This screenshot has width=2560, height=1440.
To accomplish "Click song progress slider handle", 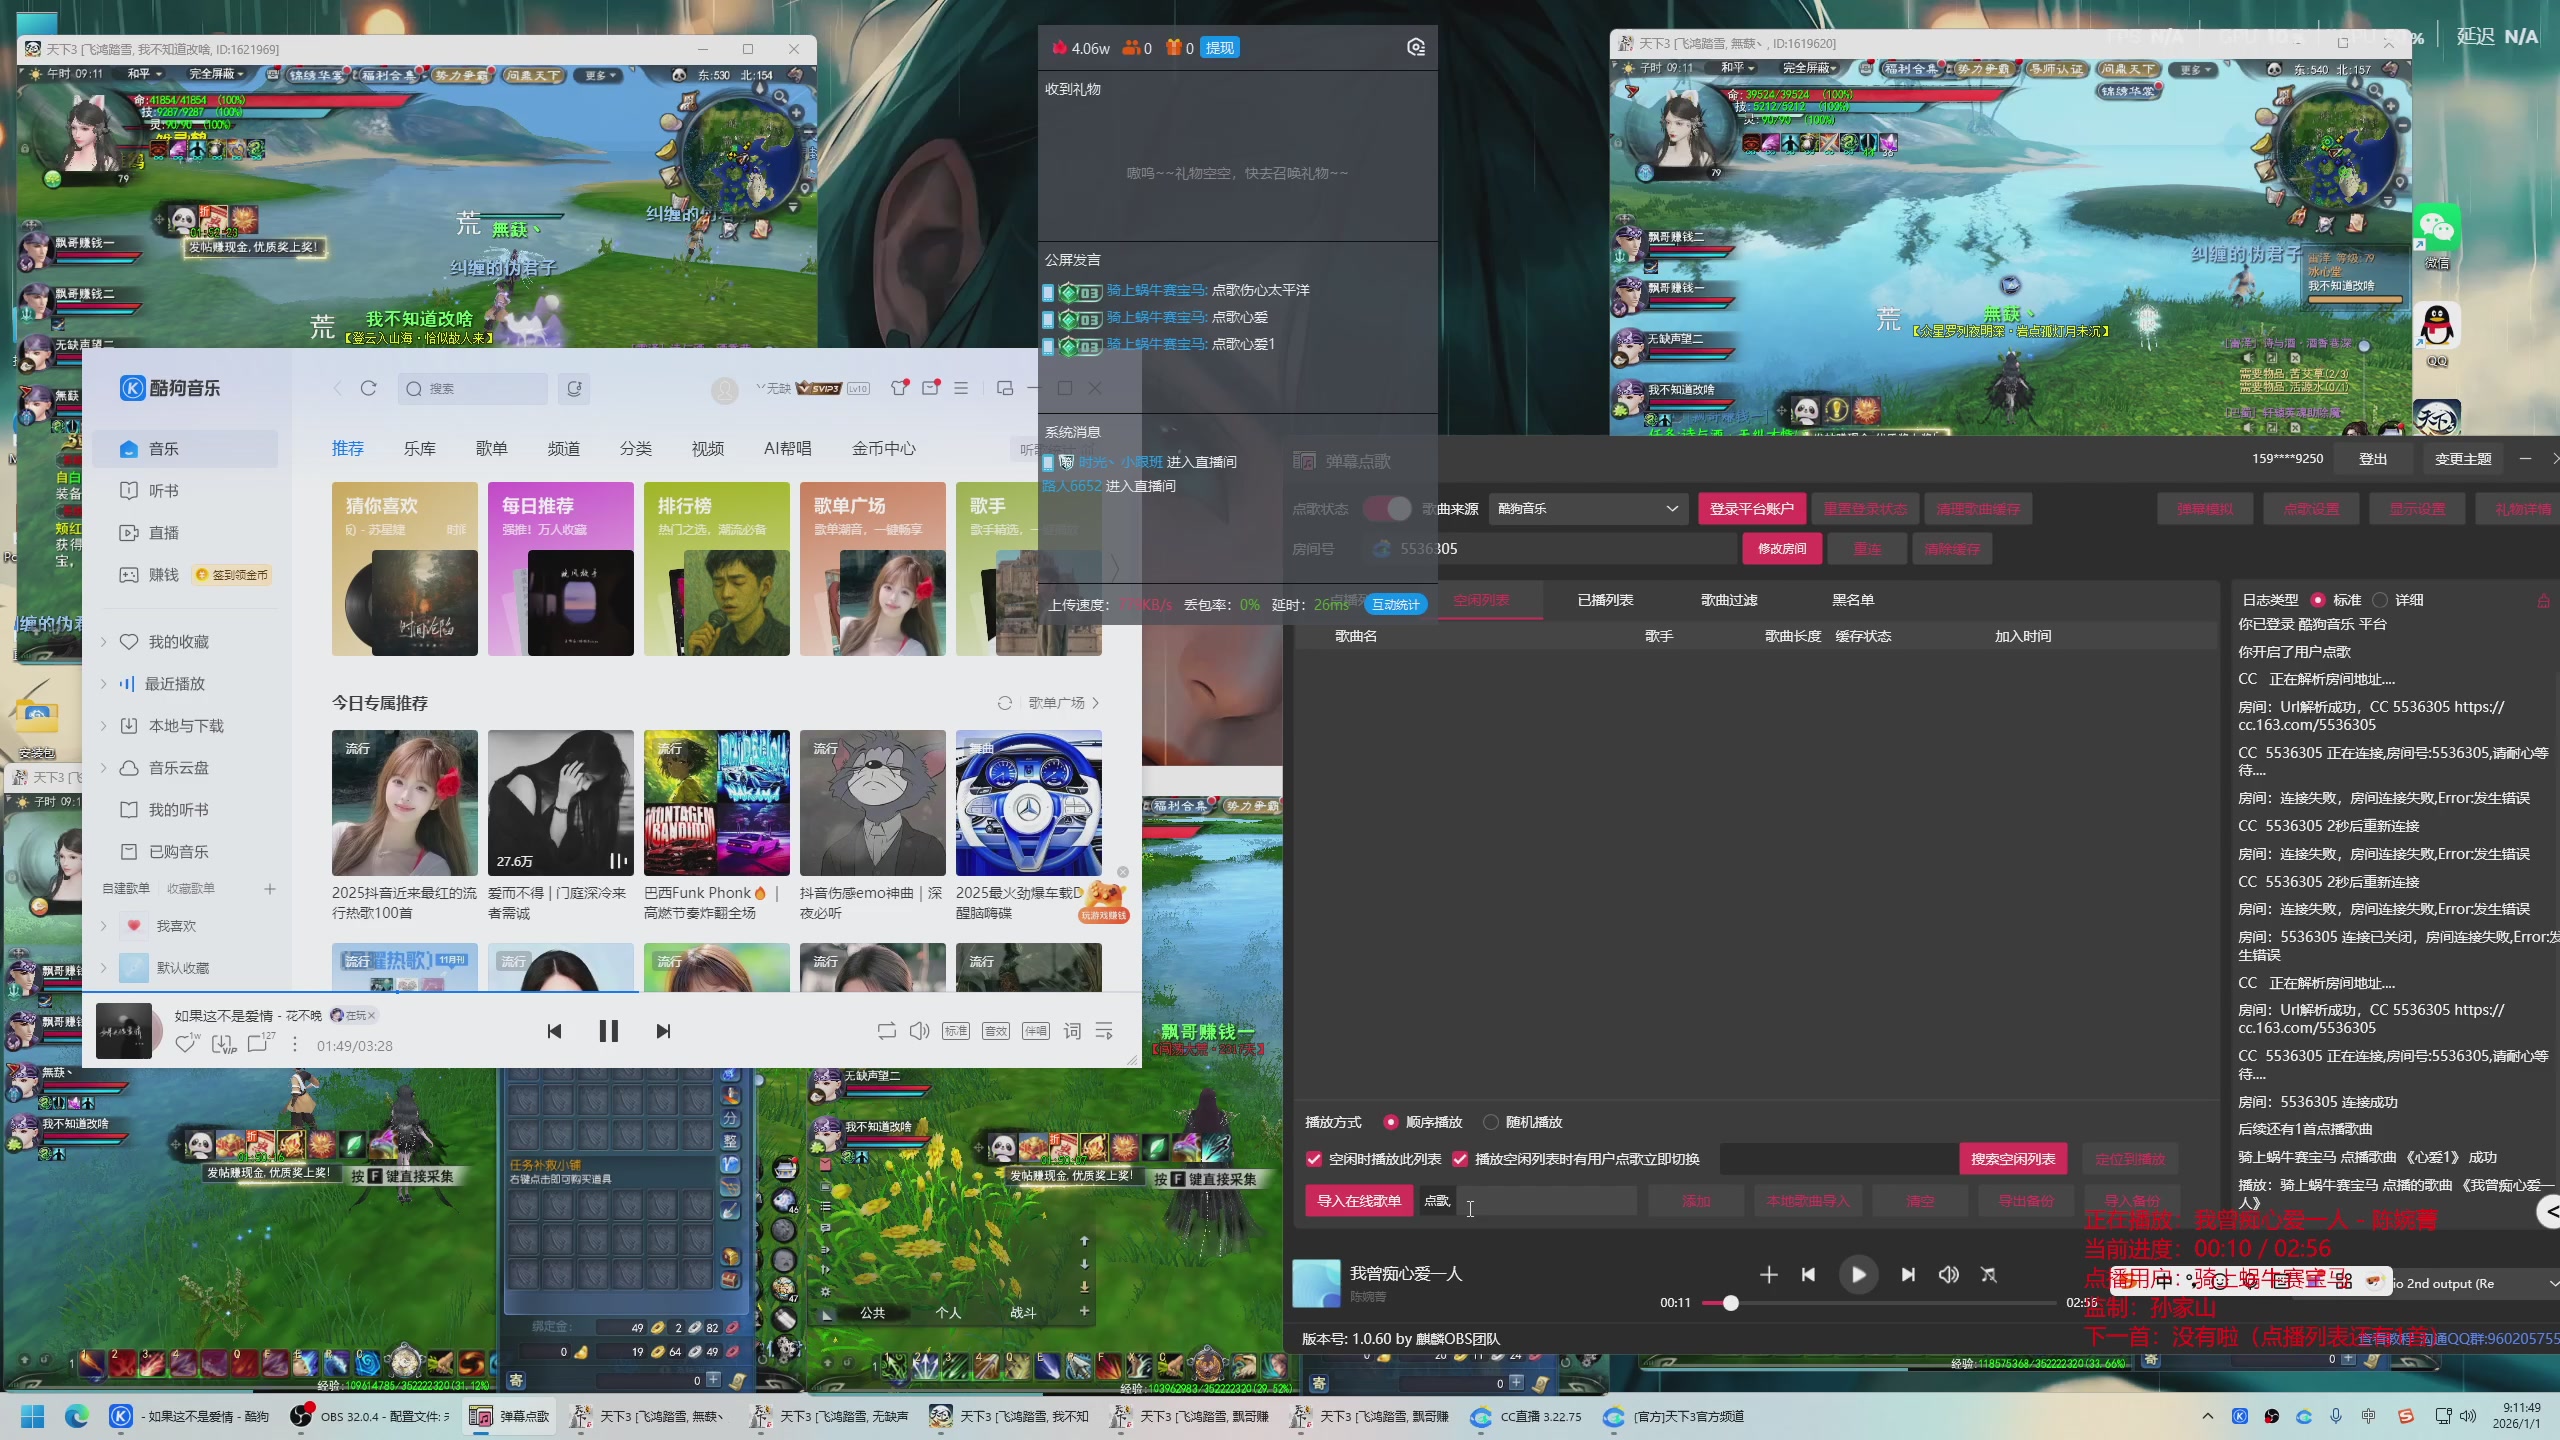I will 1731,1303.
